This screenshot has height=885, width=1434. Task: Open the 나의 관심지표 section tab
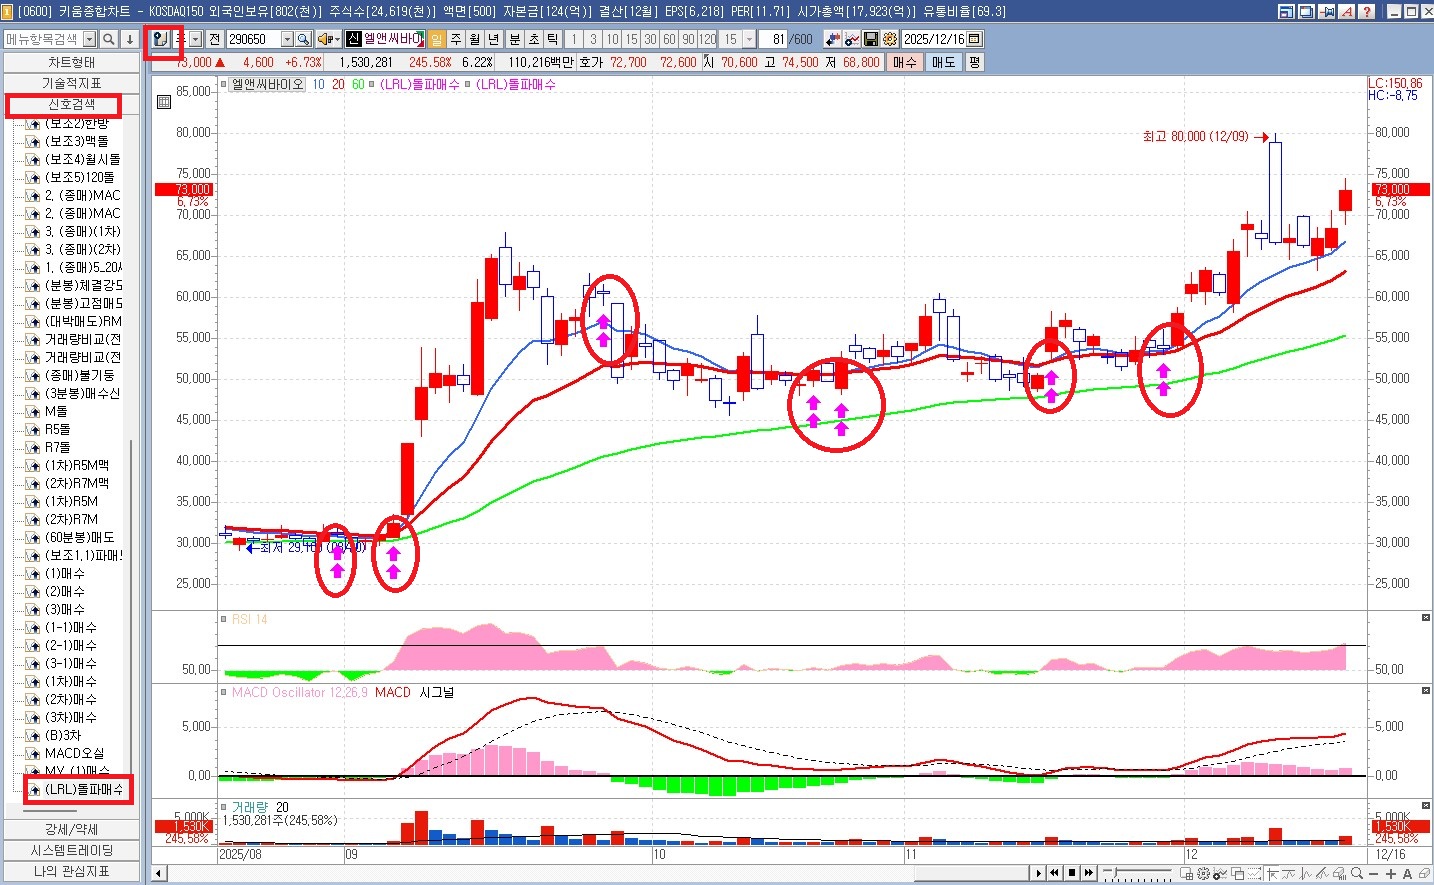71,871
